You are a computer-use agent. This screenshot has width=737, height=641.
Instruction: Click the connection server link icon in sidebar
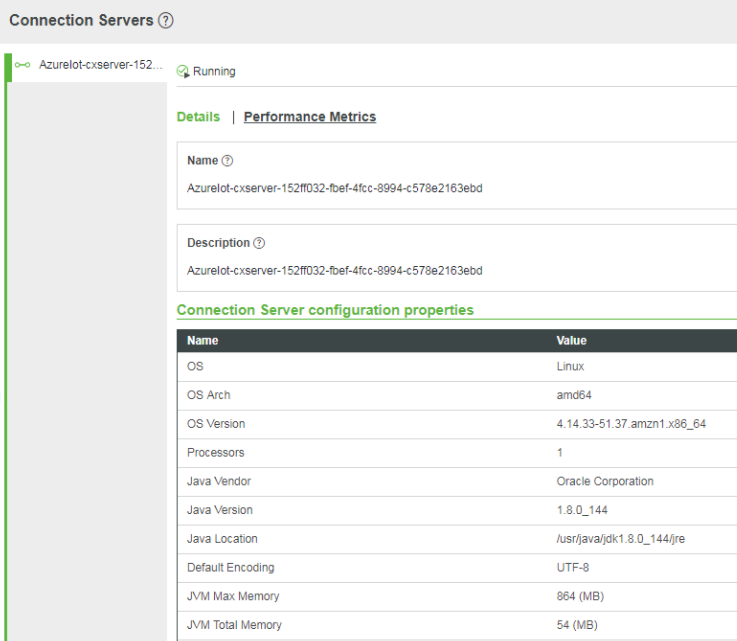23,65
